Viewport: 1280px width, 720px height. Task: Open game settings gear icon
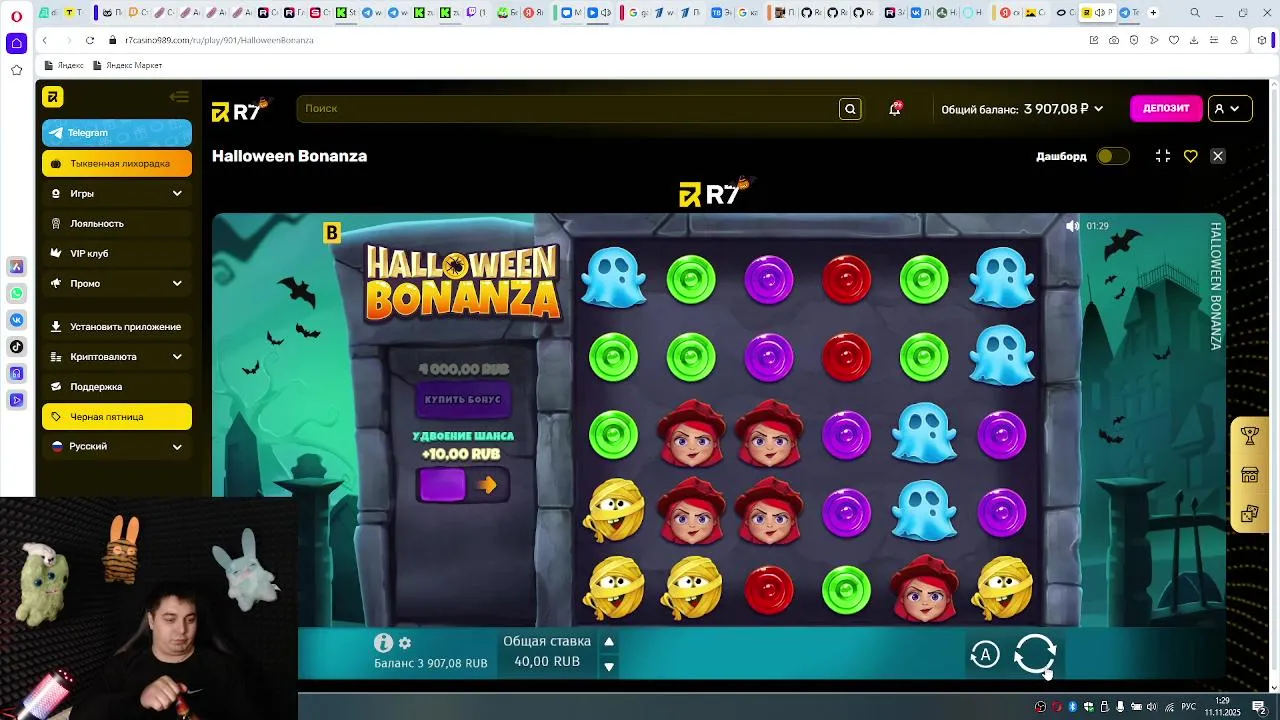[x=405, y=643]
